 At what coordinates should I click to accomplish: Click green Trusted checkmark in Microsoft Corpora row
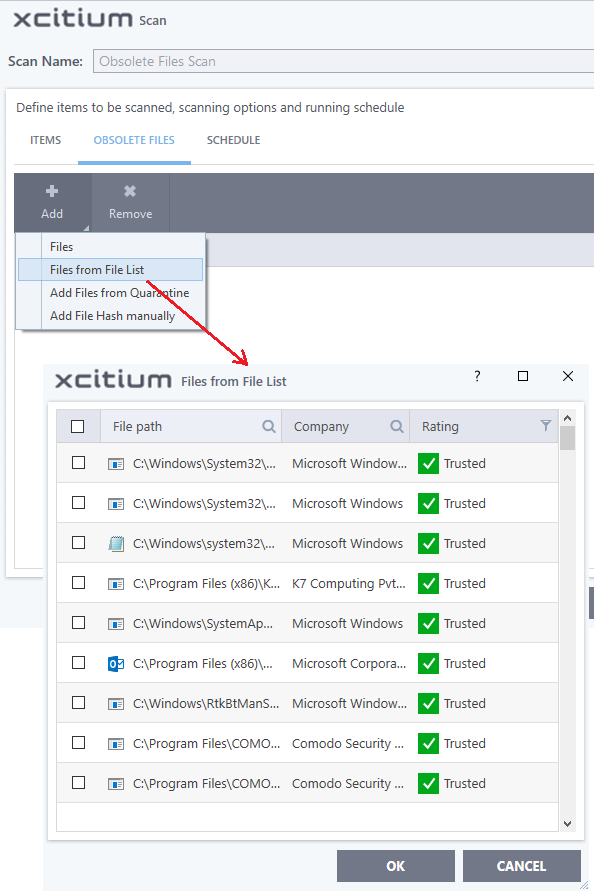(428, 663)
